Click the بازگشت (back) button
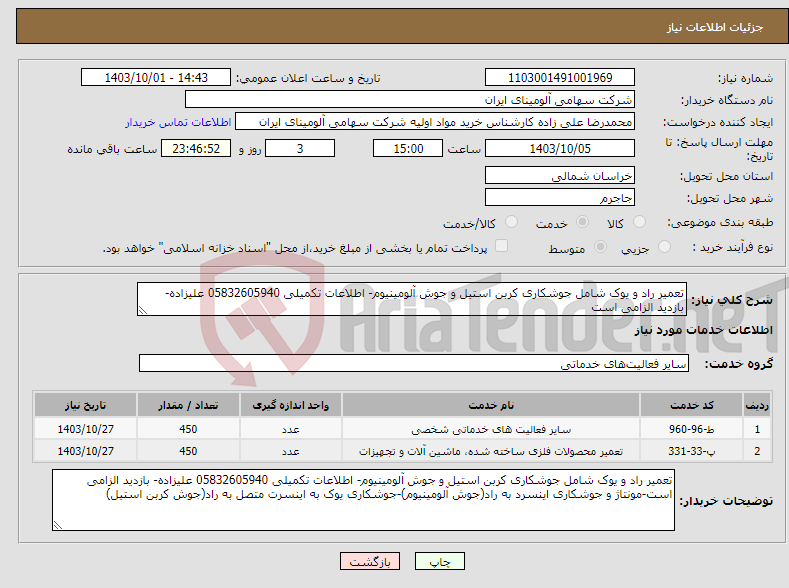This screenshot has height=588, width=789. pyautogui.click(x=370, y=561)
